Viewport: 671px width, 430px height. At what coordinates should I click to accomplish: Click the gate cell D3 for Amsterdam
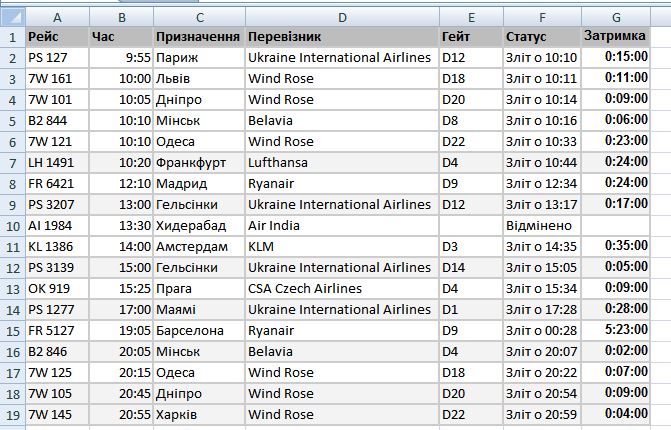coord(471,246)
